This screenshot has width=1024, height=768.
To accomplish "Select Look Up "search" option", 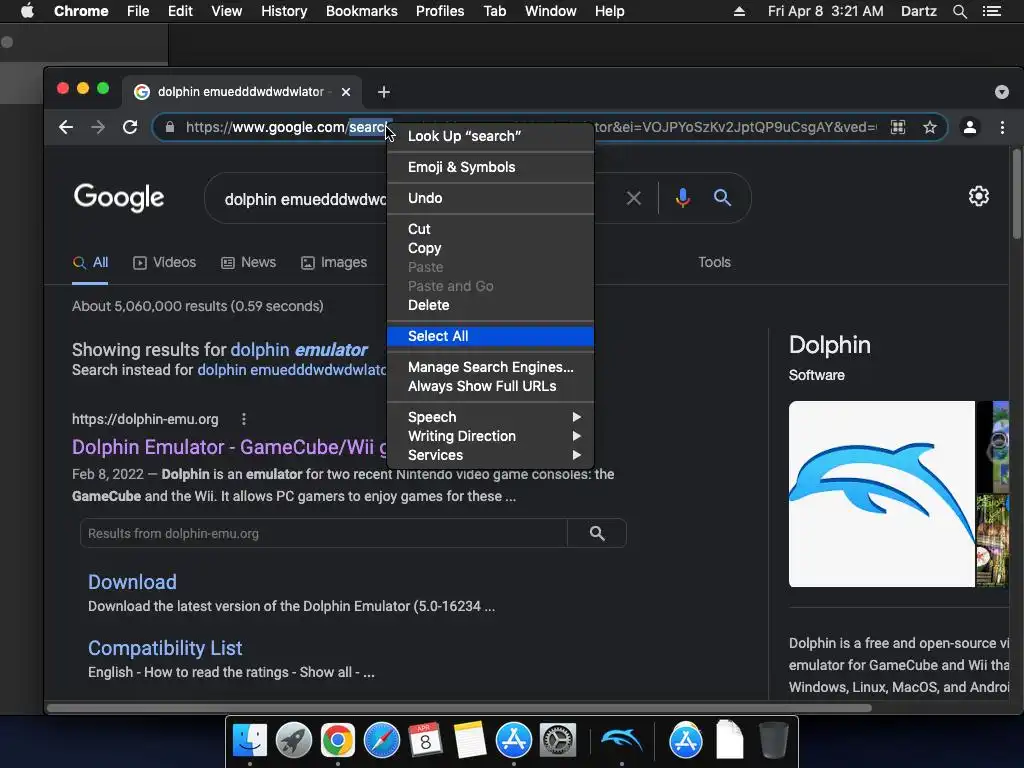I will click(490, 136).
